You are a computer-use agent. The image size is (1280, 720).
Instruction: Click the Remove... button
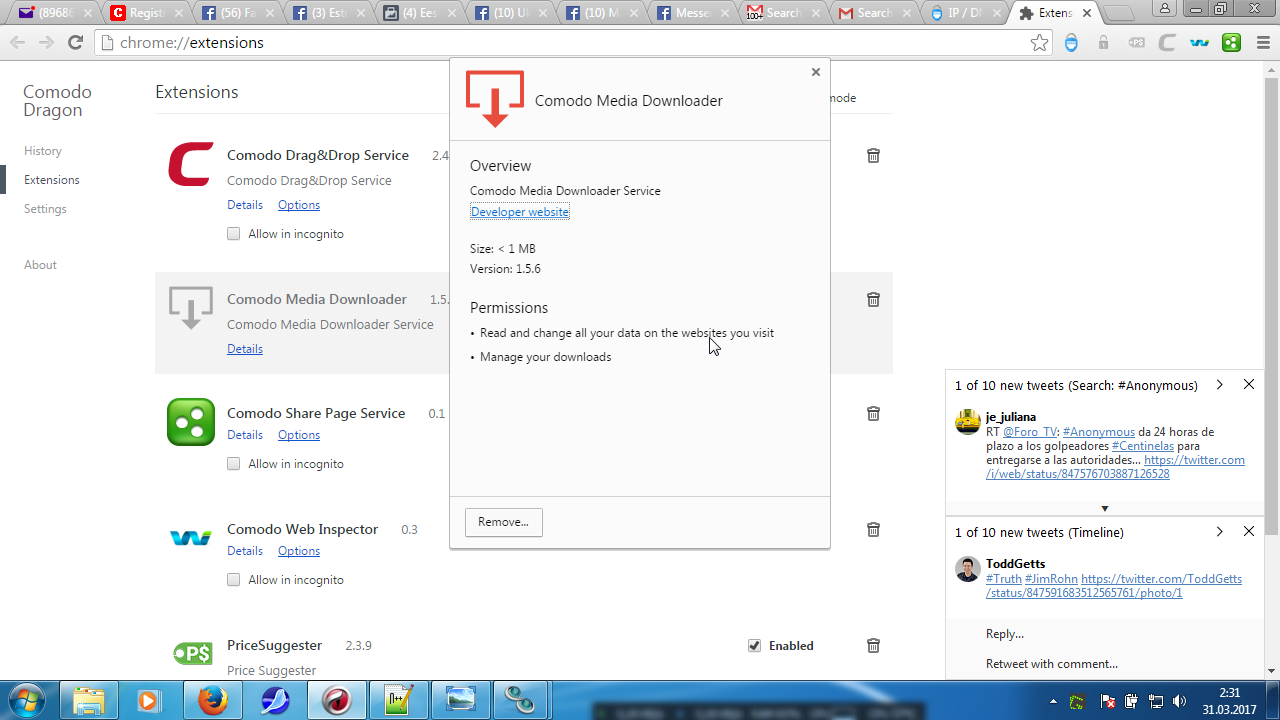504,522
